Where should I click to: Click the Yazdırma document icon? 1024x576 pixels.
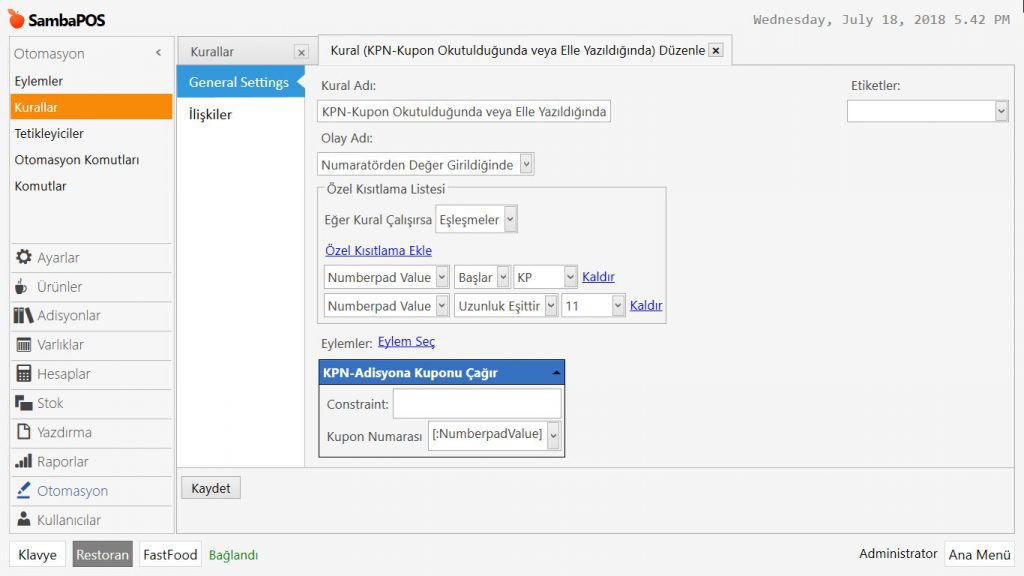[23, 432]
